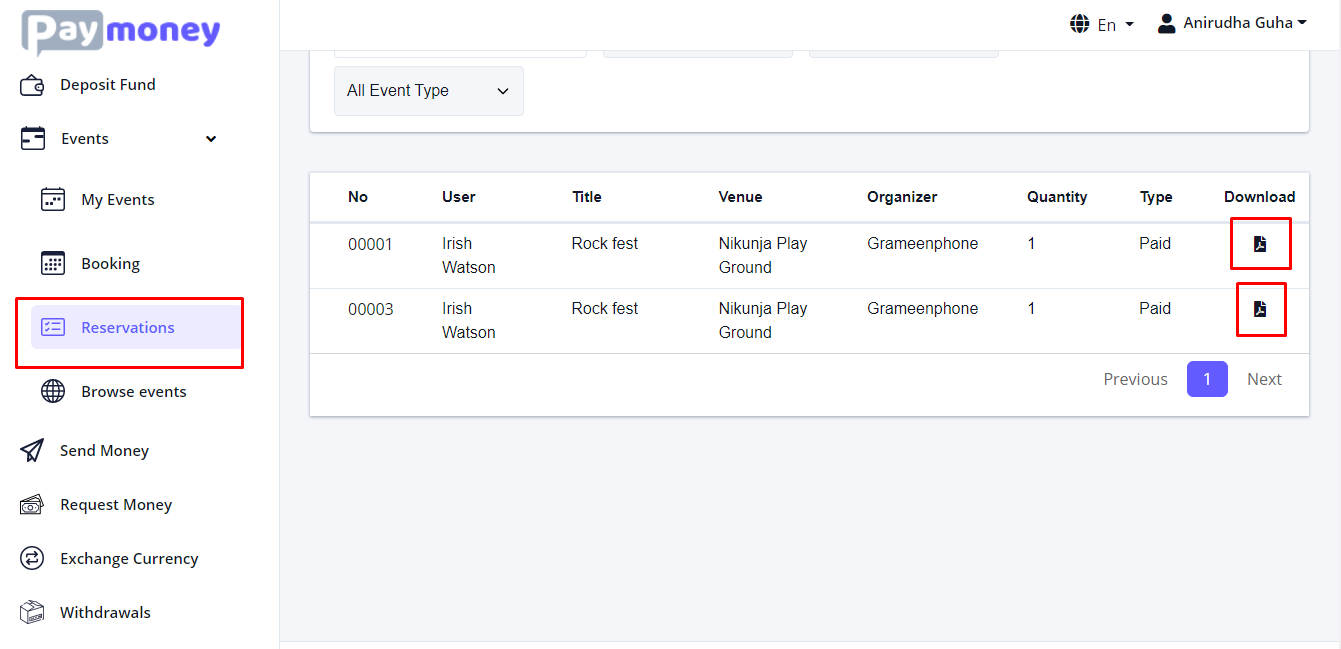1341x649 pixels.
Task: Click the Deposit Fund wallet icon
Action: [32, 85]
